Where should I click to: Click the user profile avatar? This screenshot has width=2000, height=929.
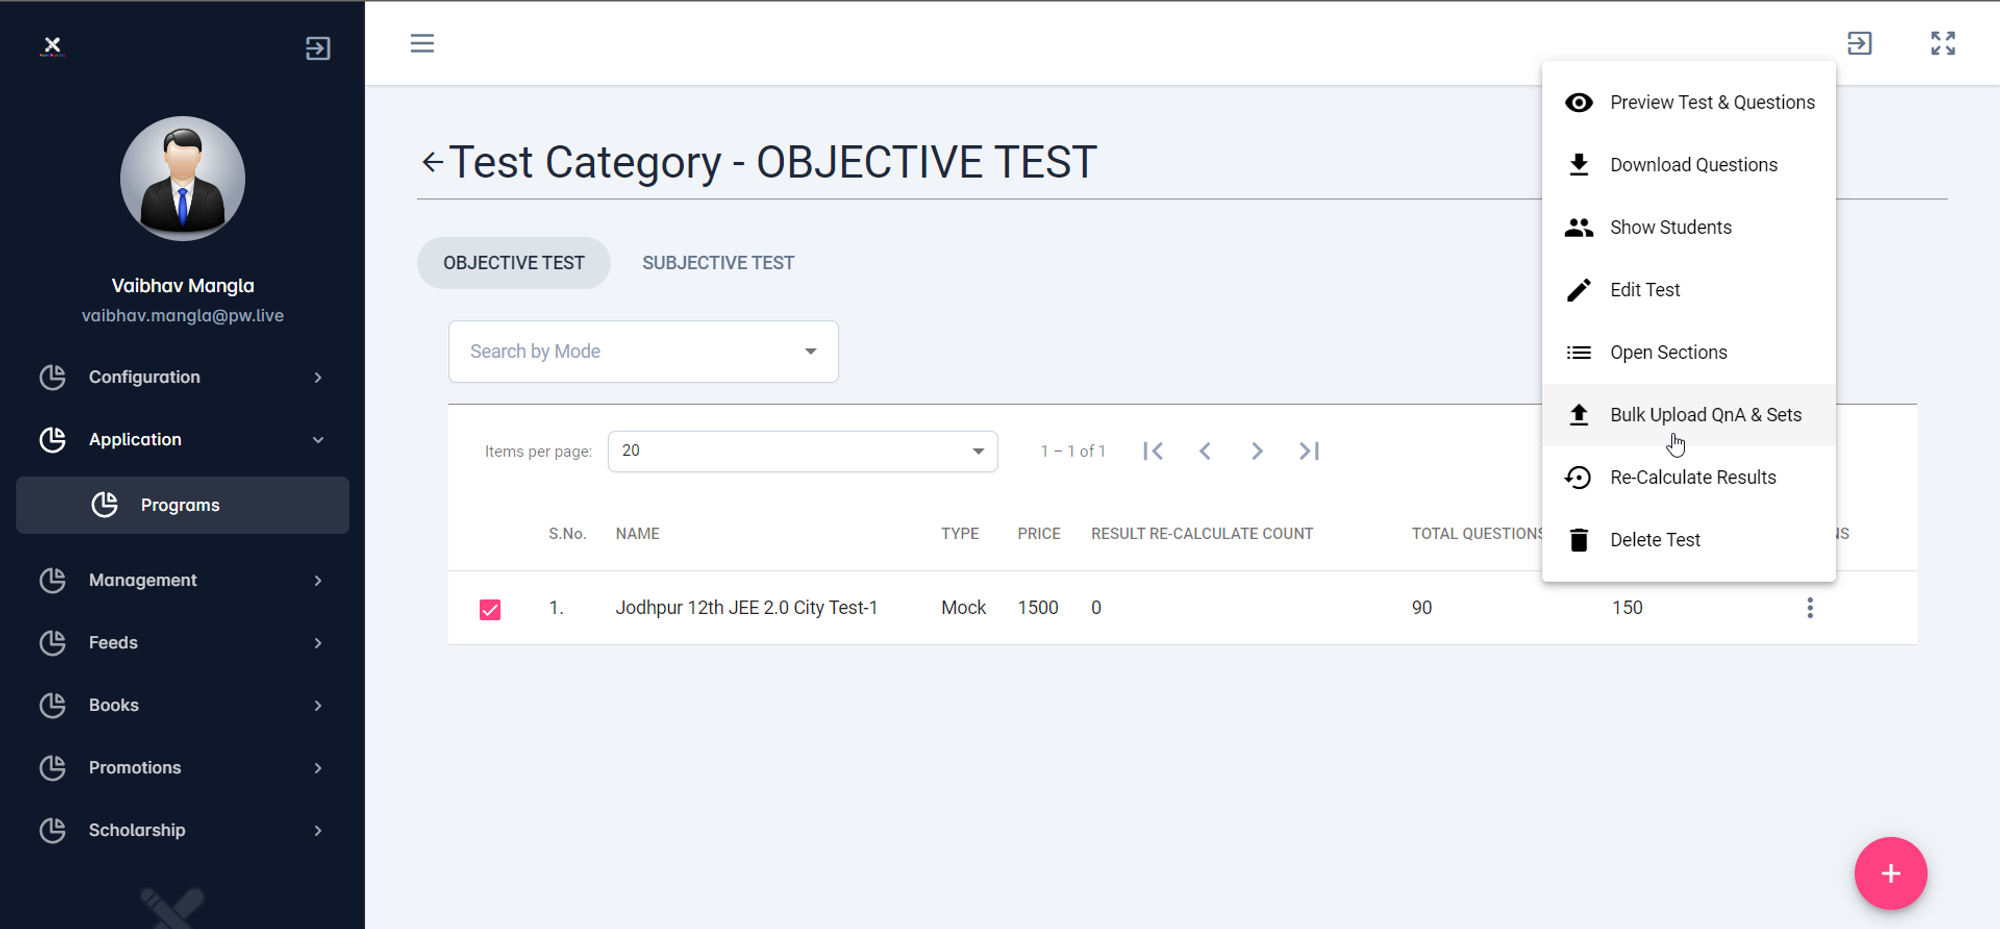(183, 178)
